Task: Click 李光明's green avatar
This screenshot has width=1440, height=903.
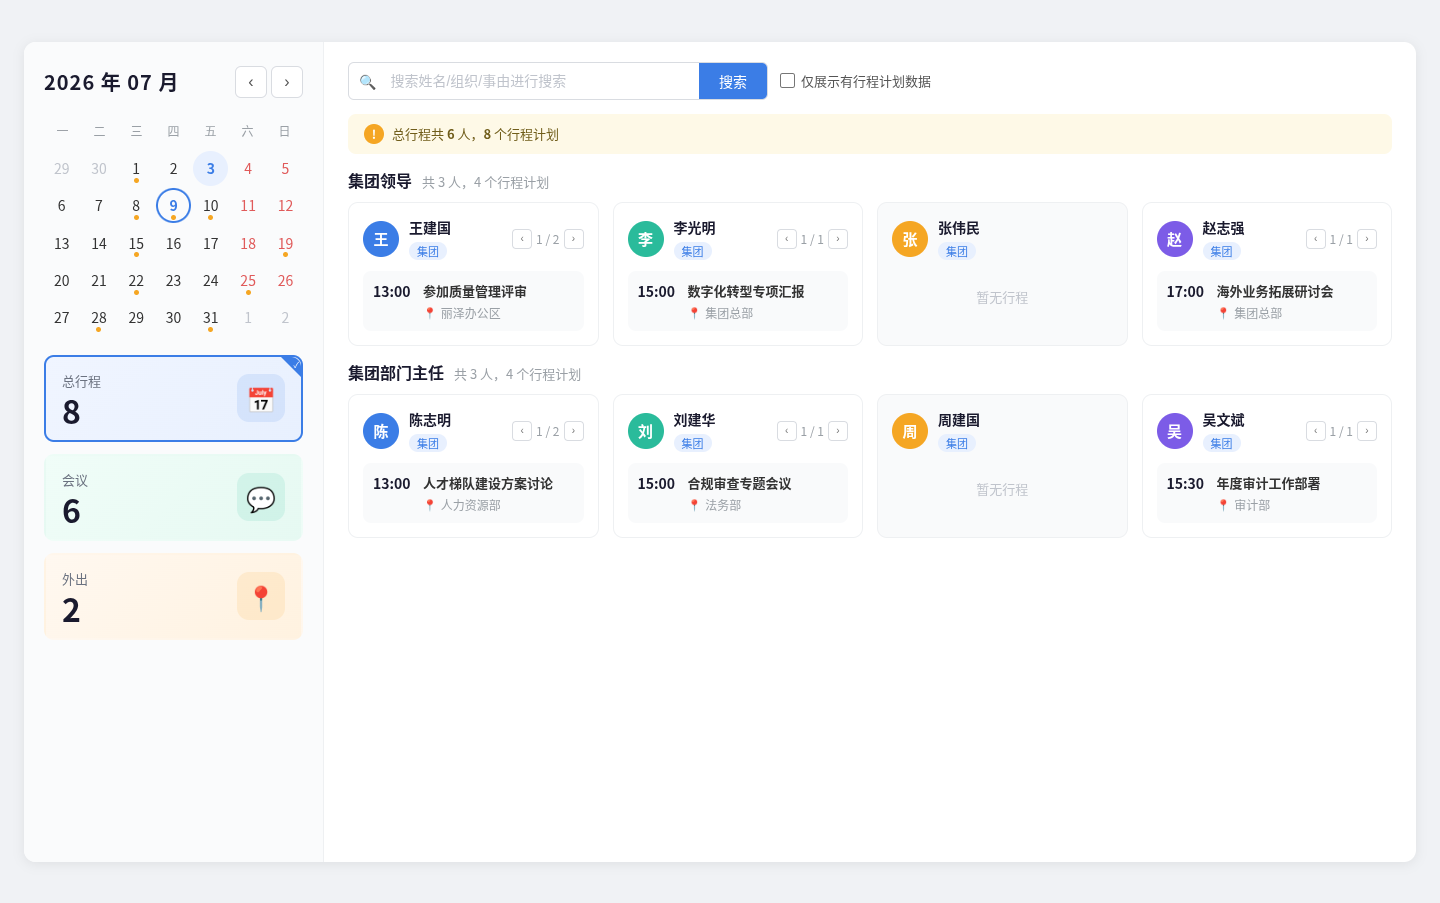Action: [x=646, y=239]
